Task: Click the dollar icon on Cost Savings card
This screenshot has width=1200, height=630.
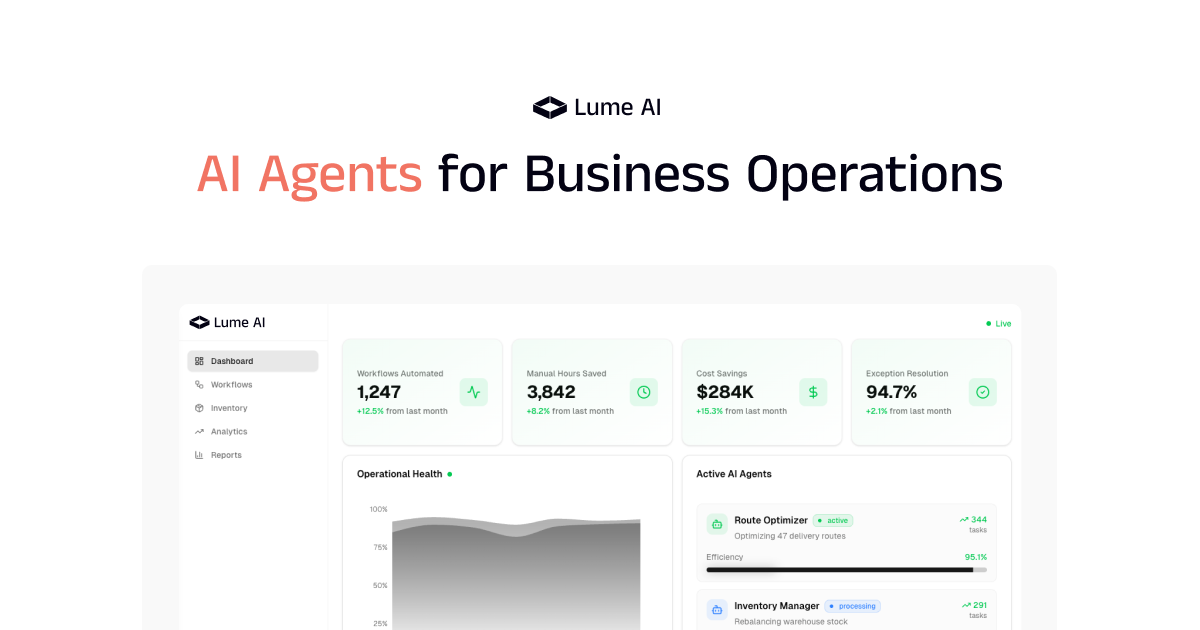Action: point(813,392)
